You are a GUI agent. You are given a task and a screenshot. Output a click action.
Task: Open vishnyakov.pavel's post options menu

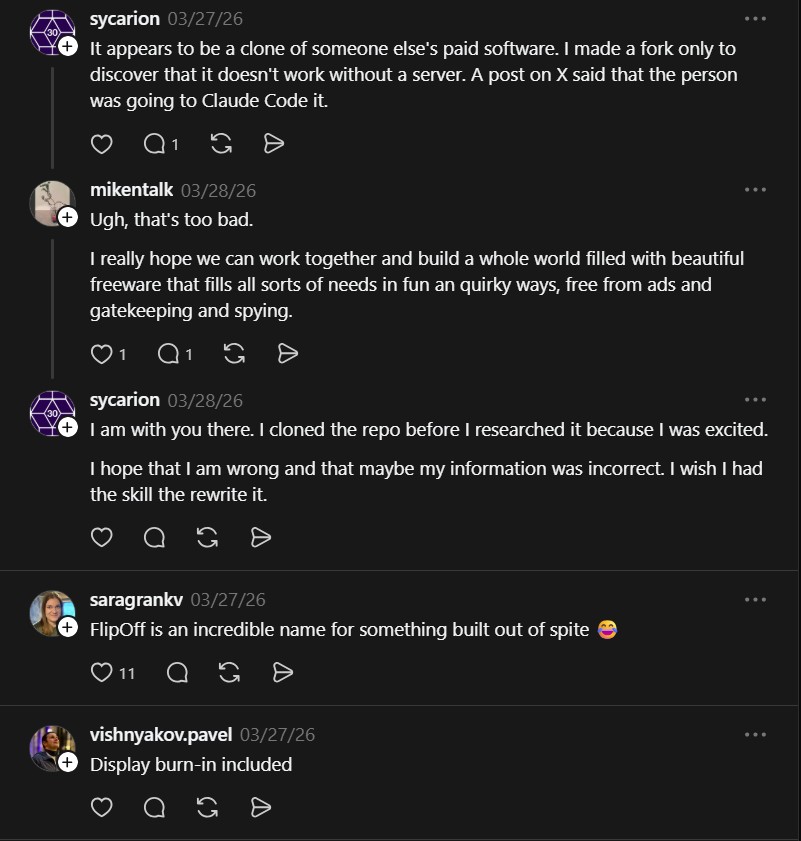click(x=755, y=733)
